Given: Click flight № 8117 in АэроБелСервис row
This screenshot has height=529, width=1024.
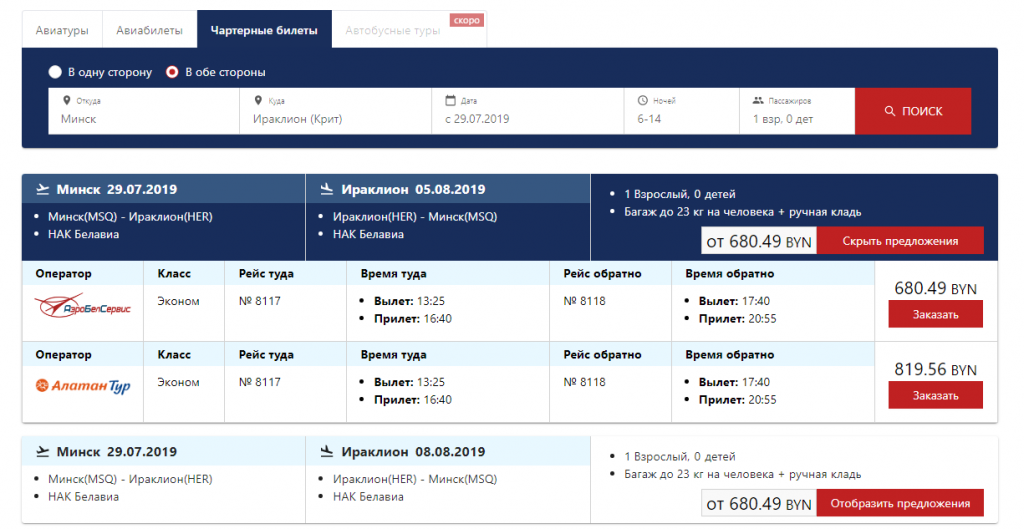Looking at the screenshot, I should pos(260,301).
